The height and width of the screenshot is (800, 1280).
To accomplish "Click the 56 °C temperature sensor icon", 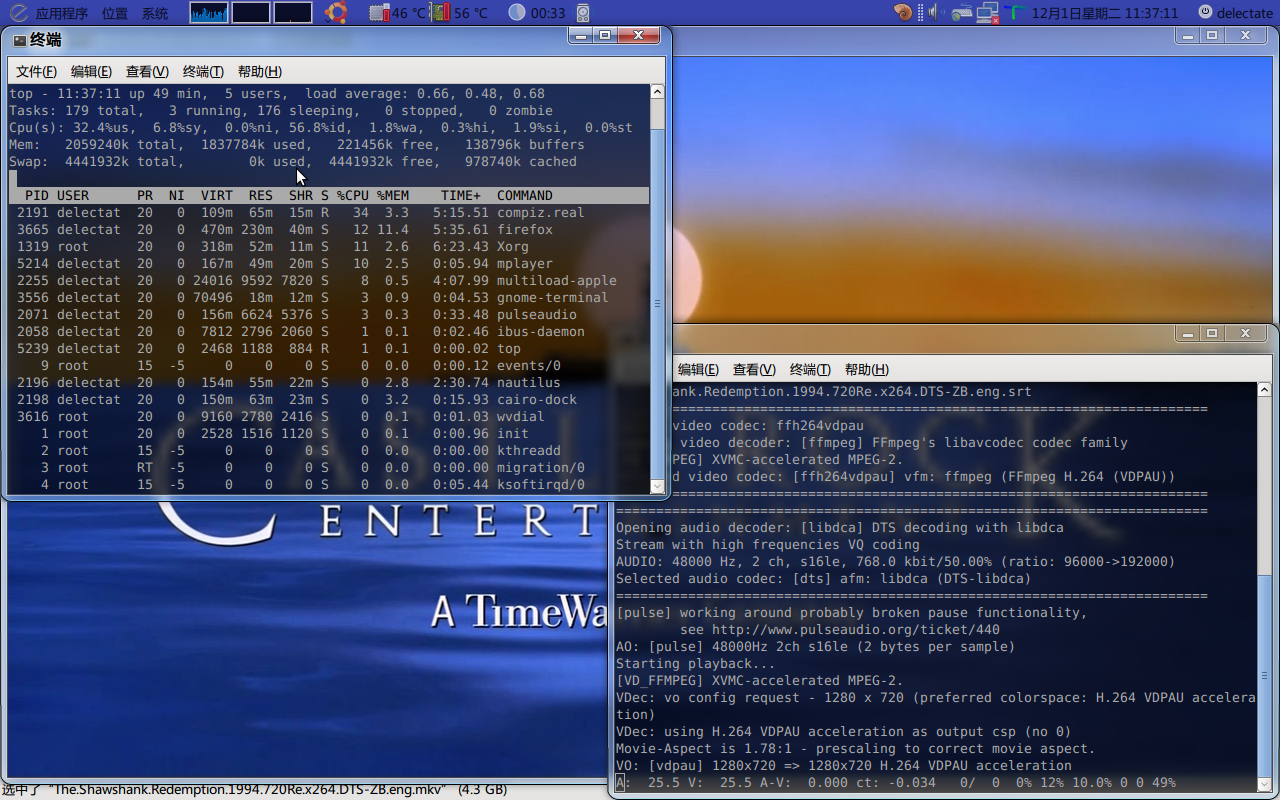I will [x=440, y=13].
